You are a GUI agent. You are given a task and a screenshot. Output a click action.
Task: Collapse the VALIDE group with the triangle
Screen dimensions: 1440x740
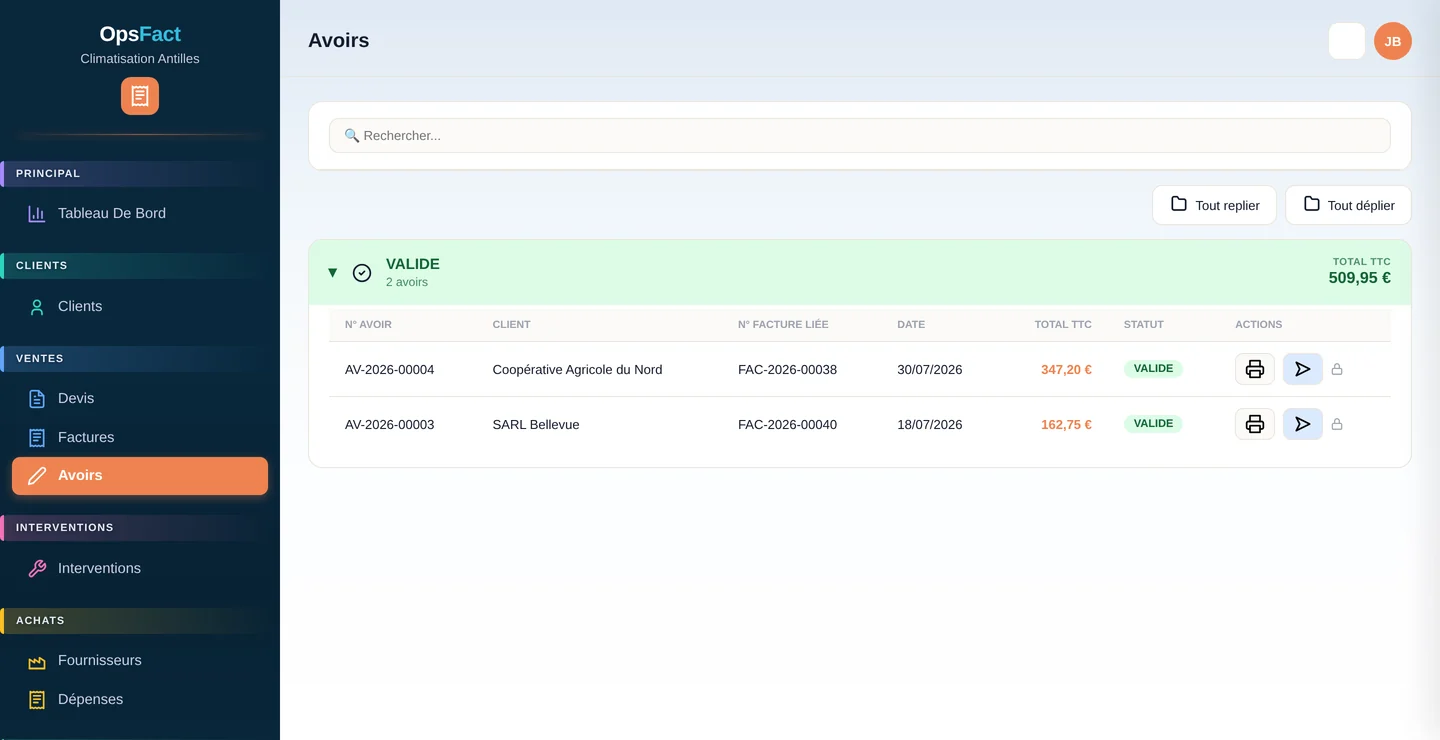pos(333,272)
